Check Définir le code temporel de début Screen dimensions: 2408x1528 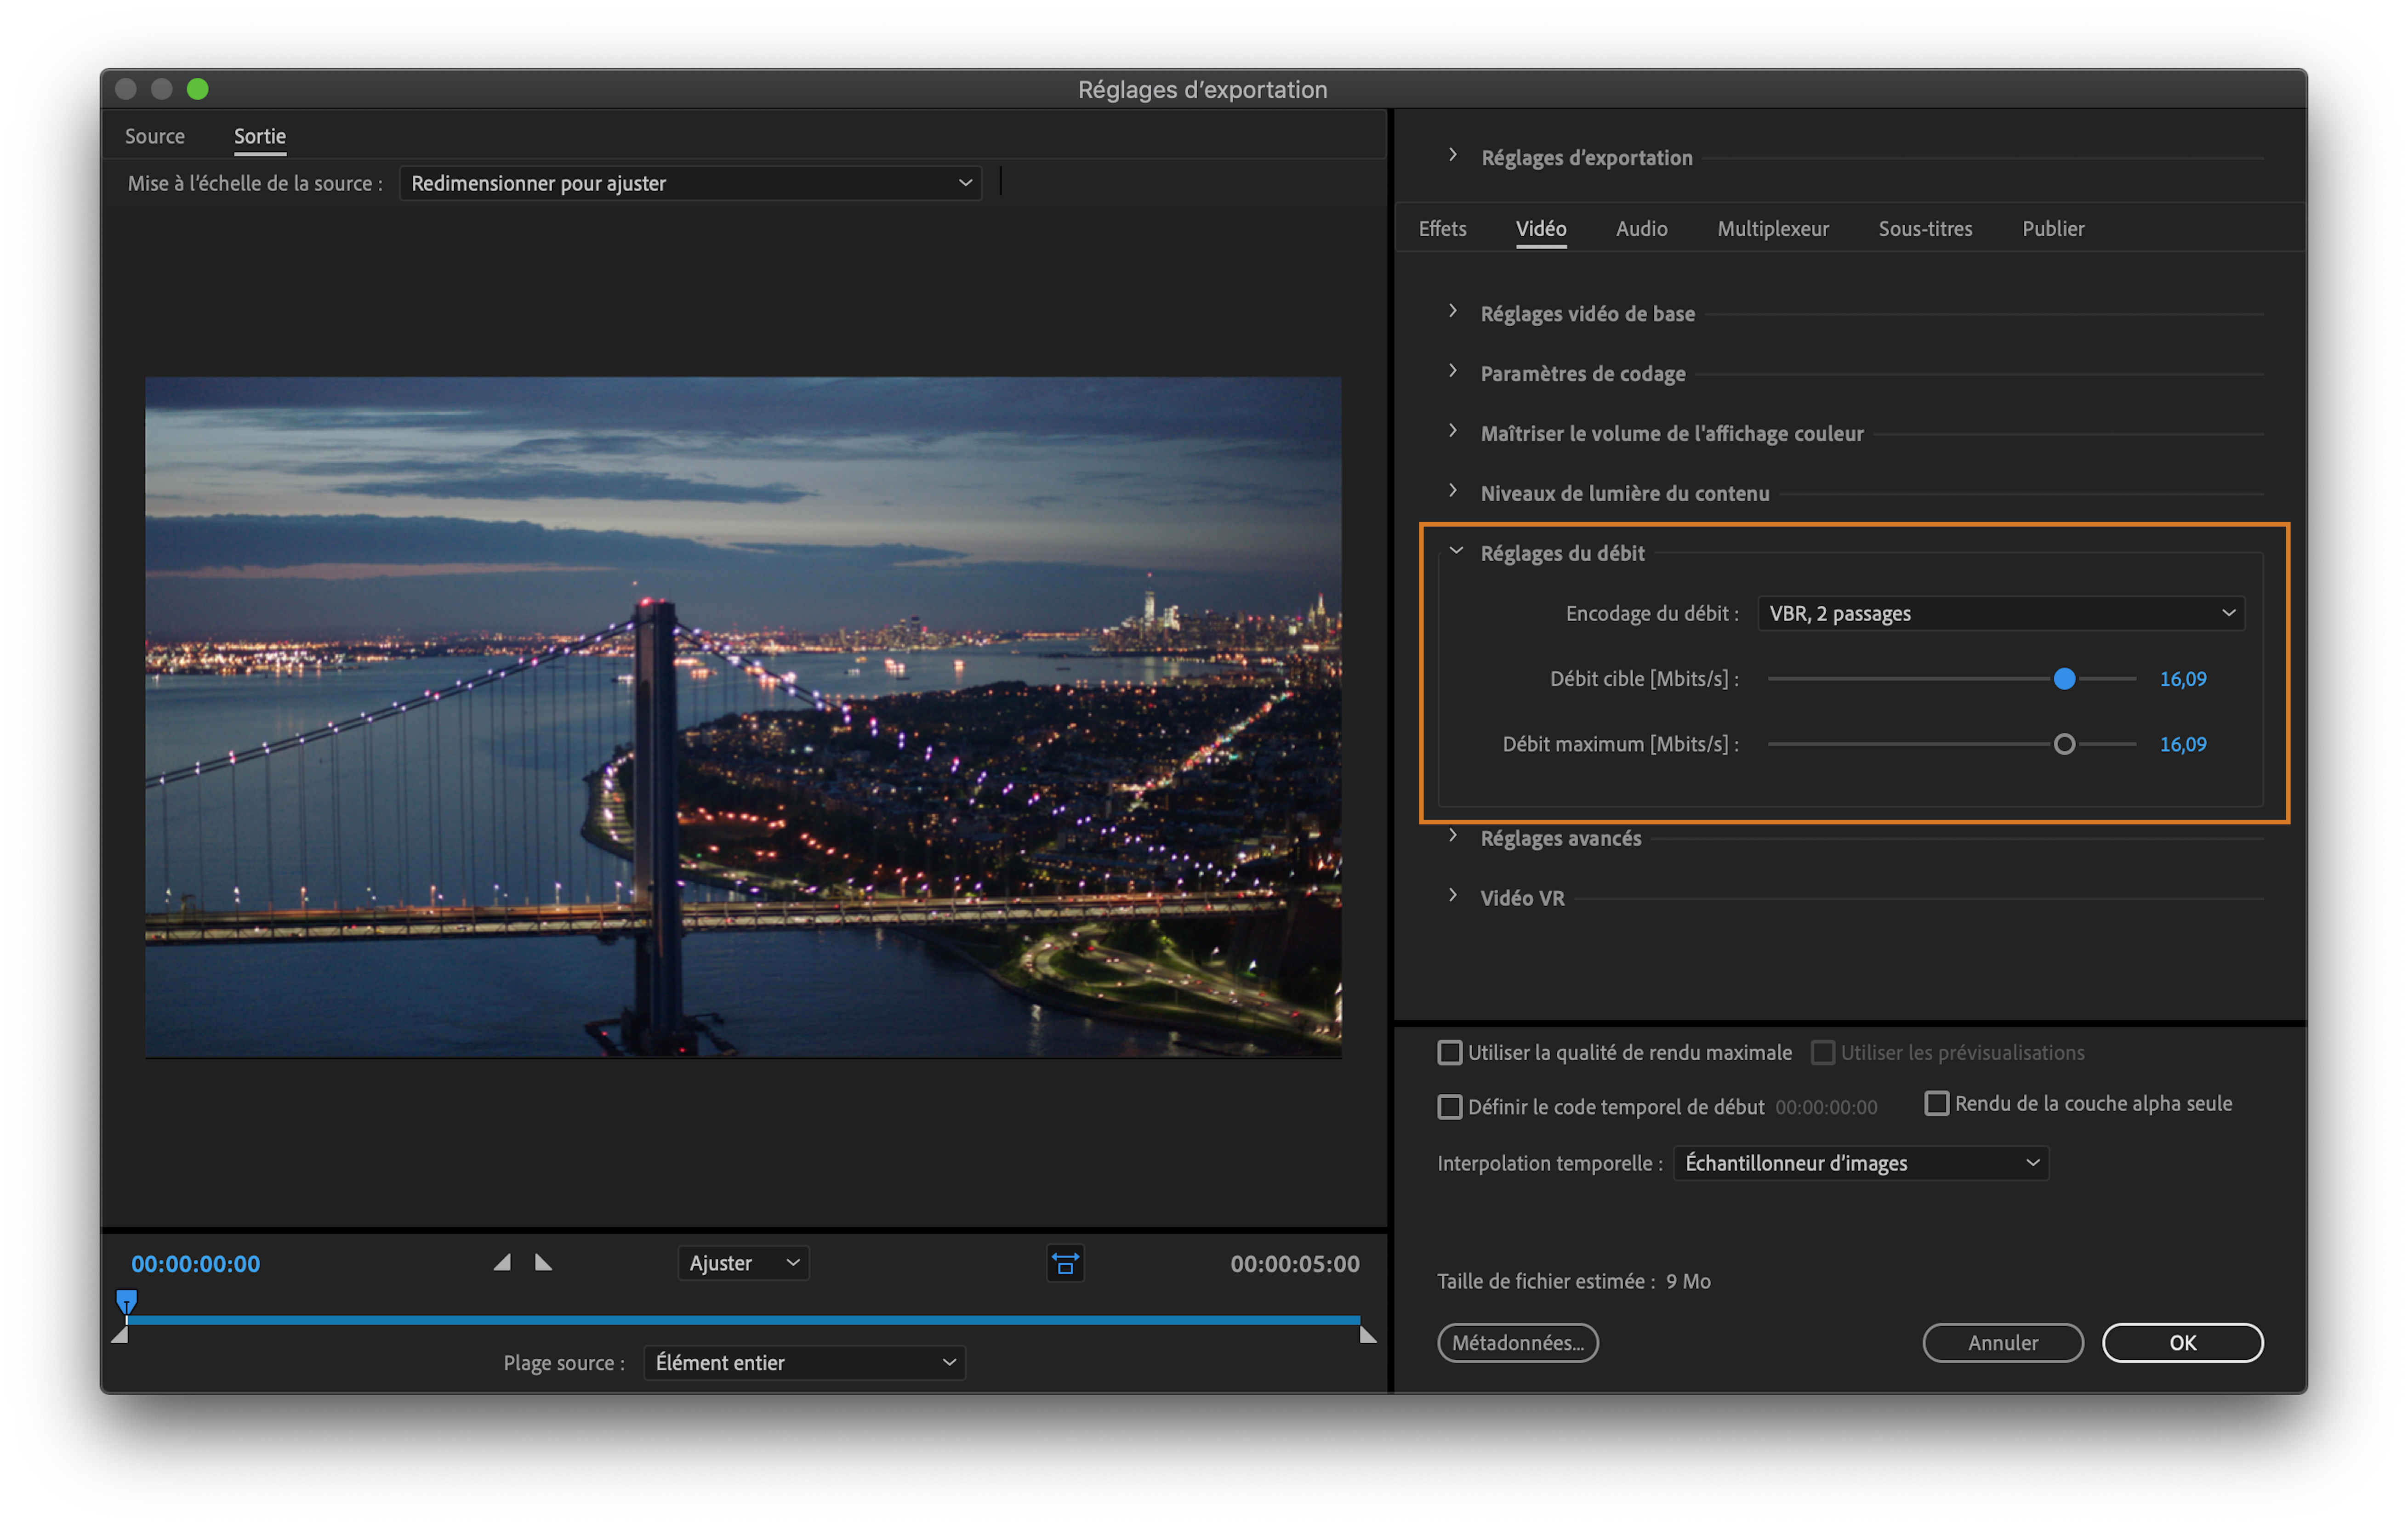[x=1449, y=1107]
